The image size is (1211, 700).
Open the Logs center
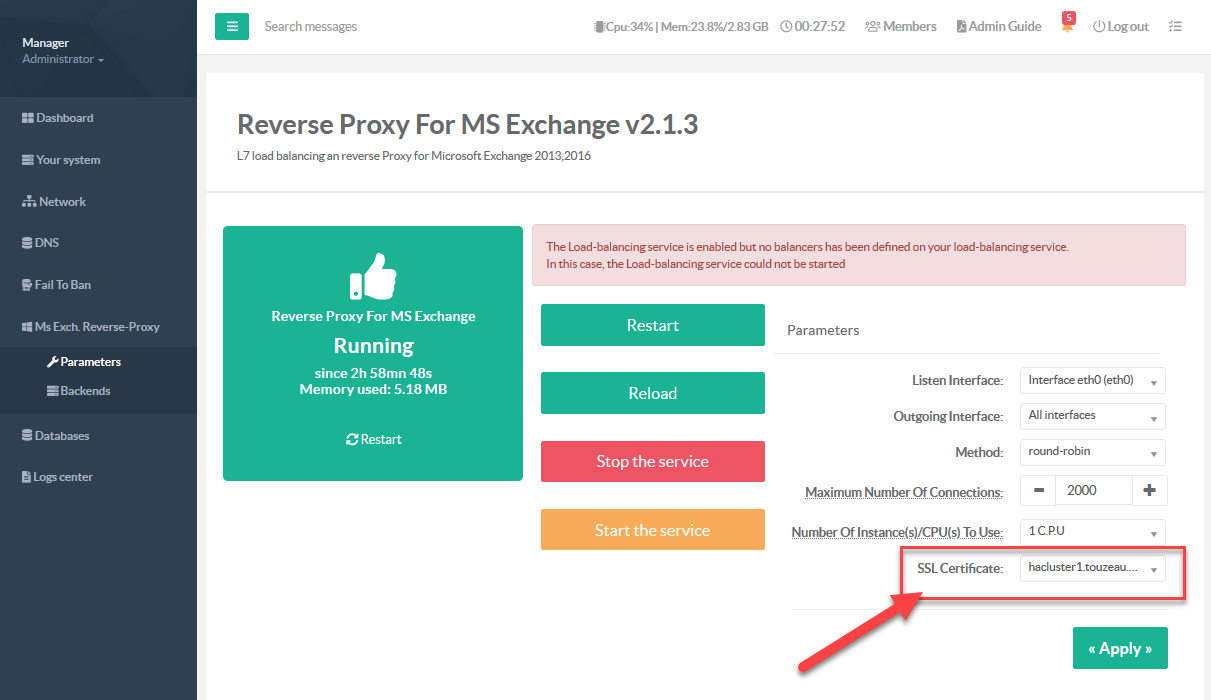point(57,477)
